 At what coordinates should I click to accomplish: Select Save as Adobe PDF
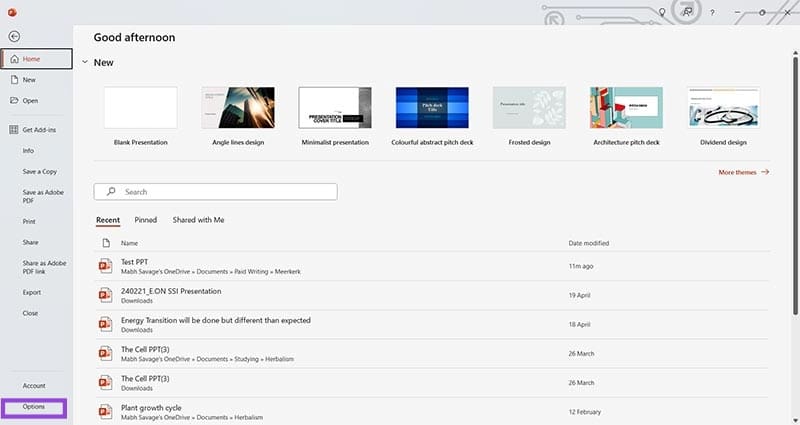tap(43, 196)
